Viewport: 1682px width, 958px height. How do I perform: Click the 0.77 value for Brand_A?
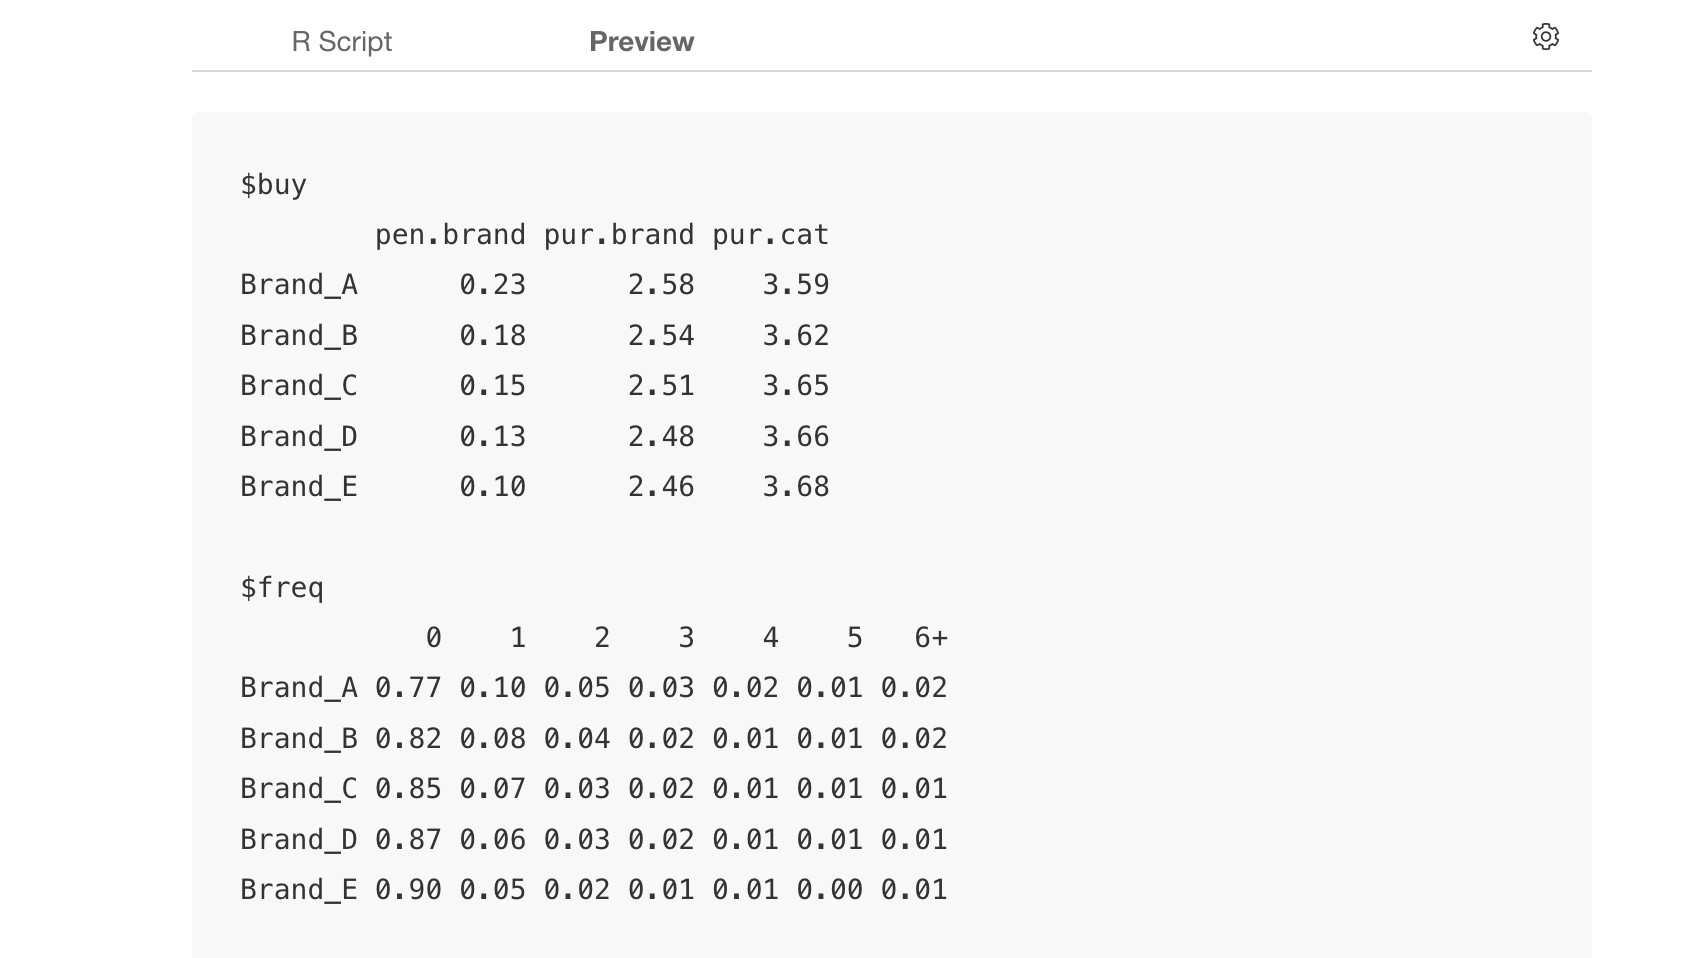[408, 688]
